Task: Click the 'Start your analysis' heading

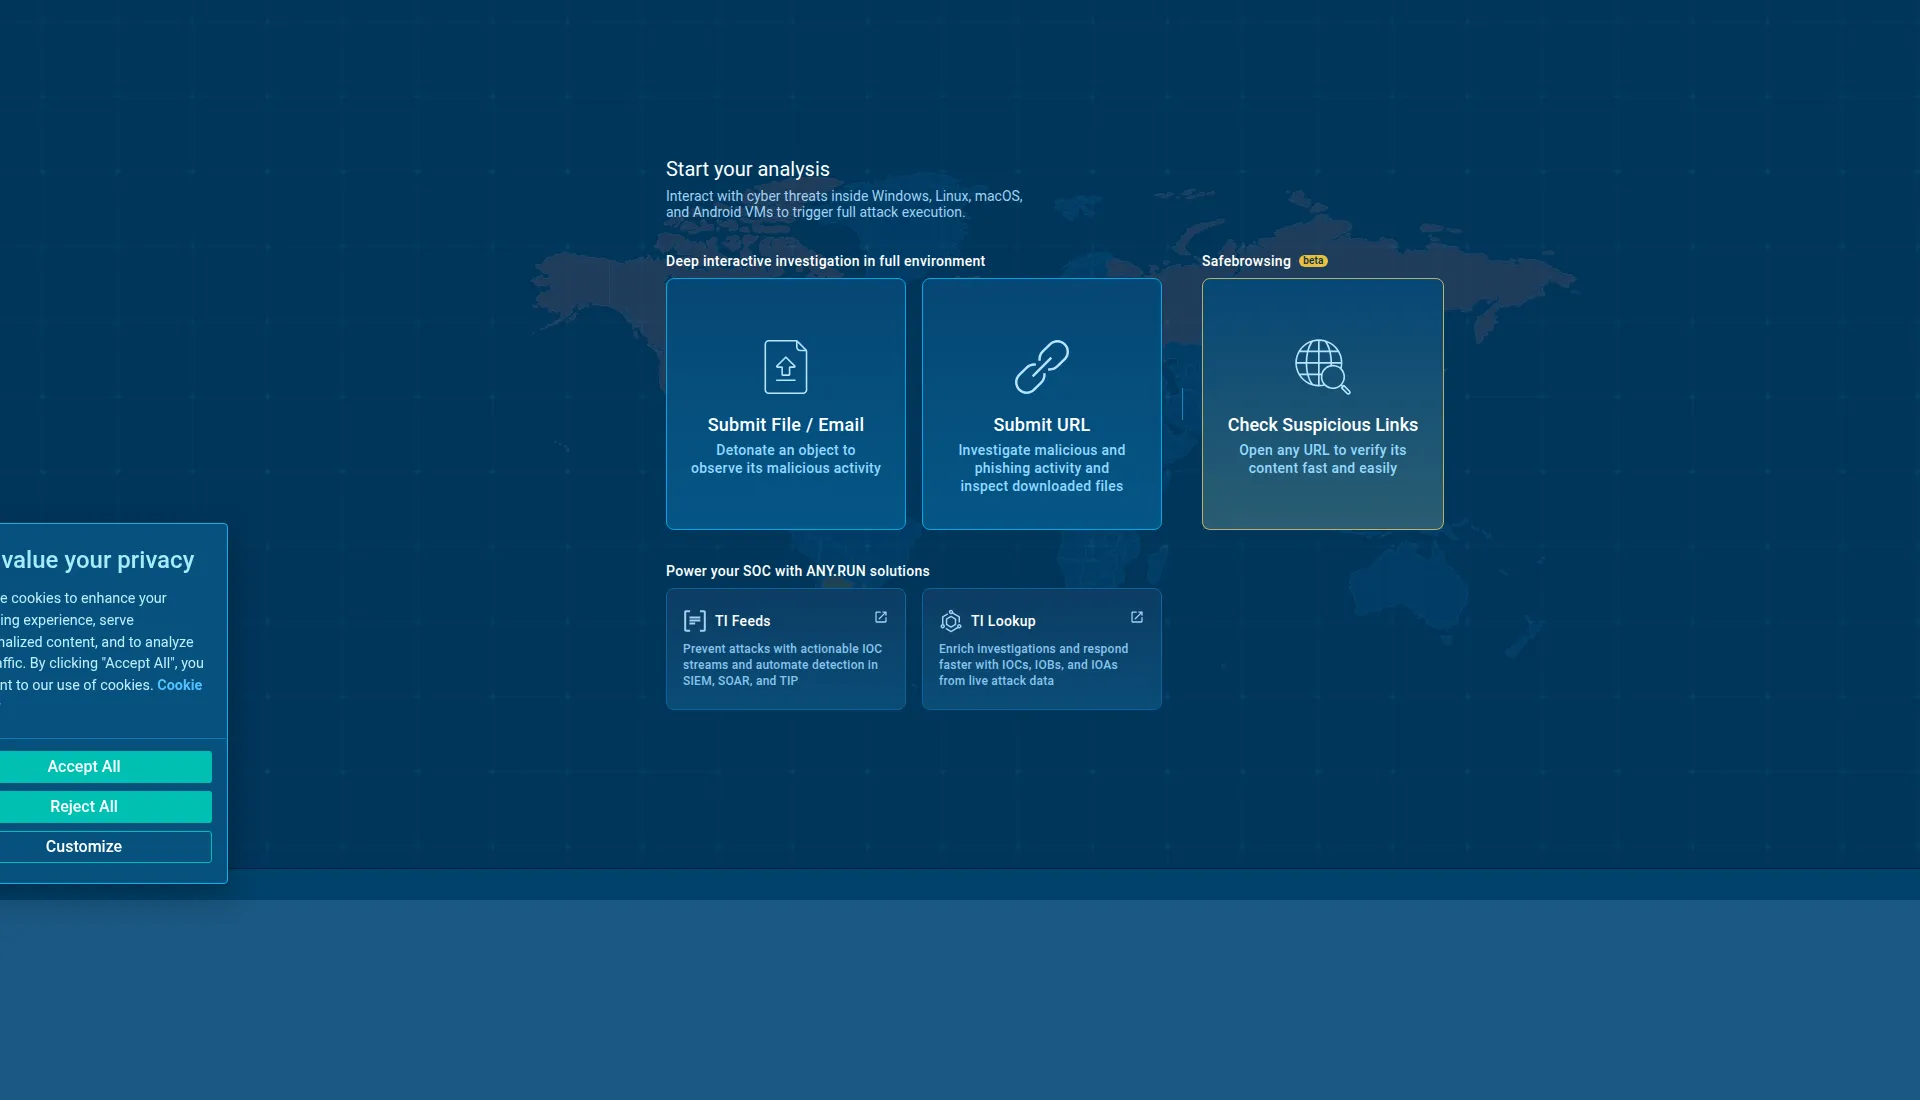Action: pyautogui.click(x=748, y=169)
